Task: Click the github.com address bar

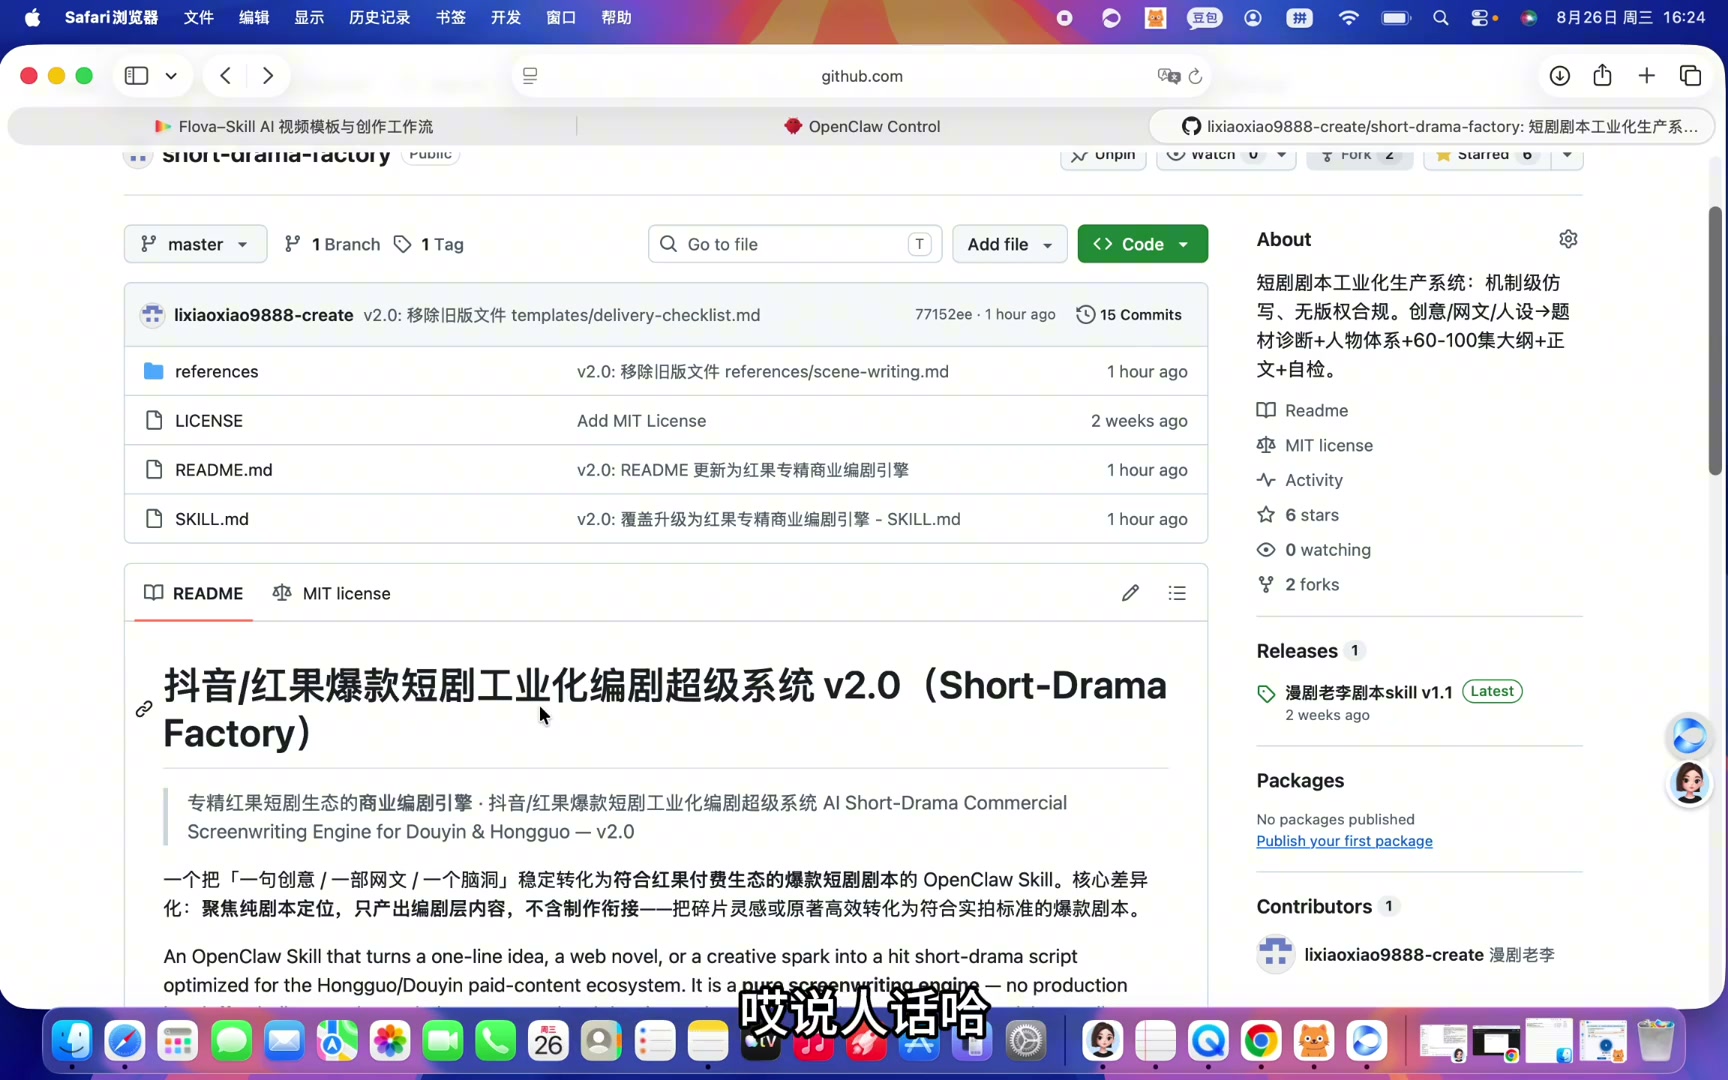Action: [x=862, y=76]
